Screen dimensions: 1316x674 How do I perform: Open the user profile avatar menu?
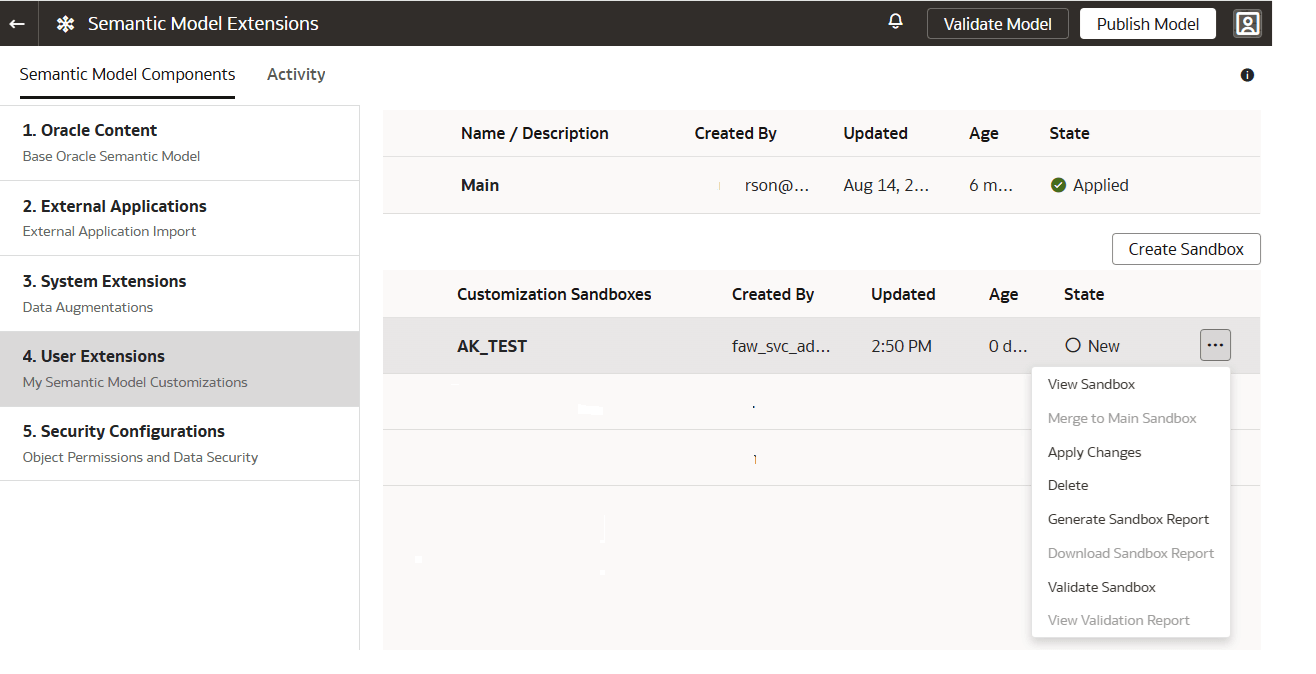(x=1248, y=22)
